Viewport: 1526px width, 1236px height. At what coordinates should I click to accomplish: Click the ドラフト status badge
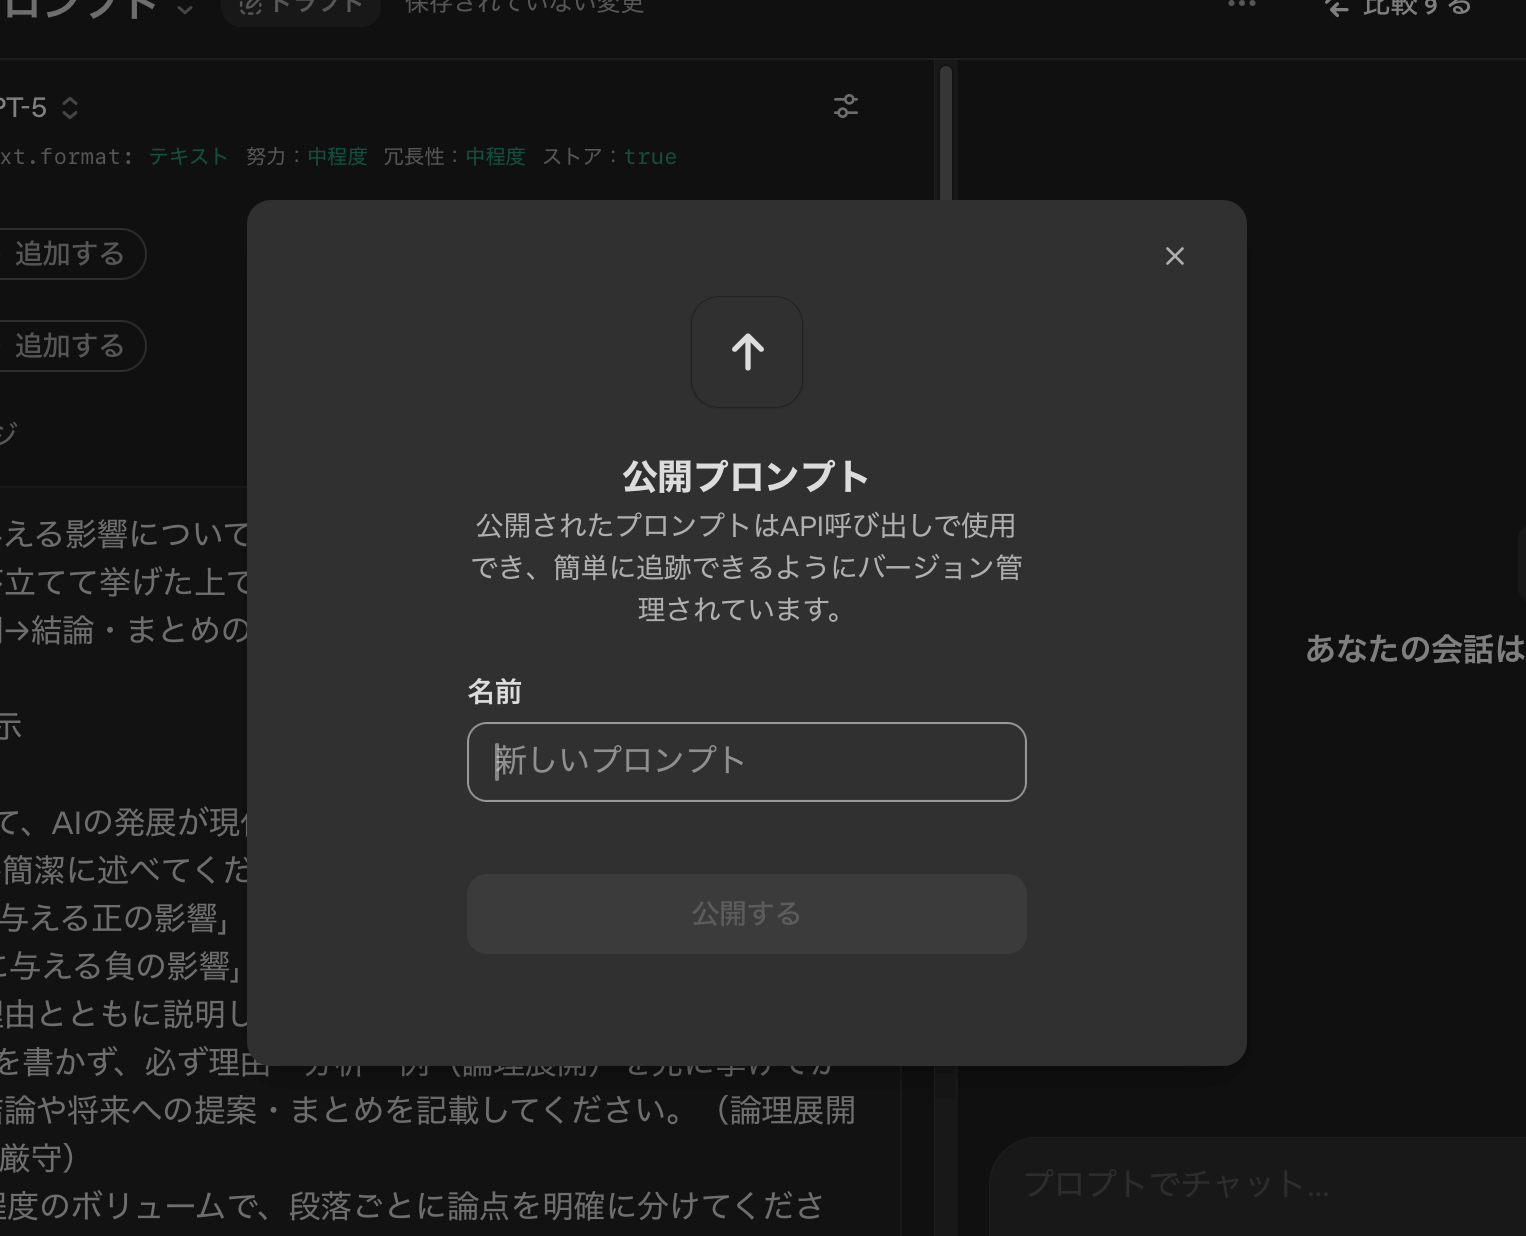click(301, 8)
